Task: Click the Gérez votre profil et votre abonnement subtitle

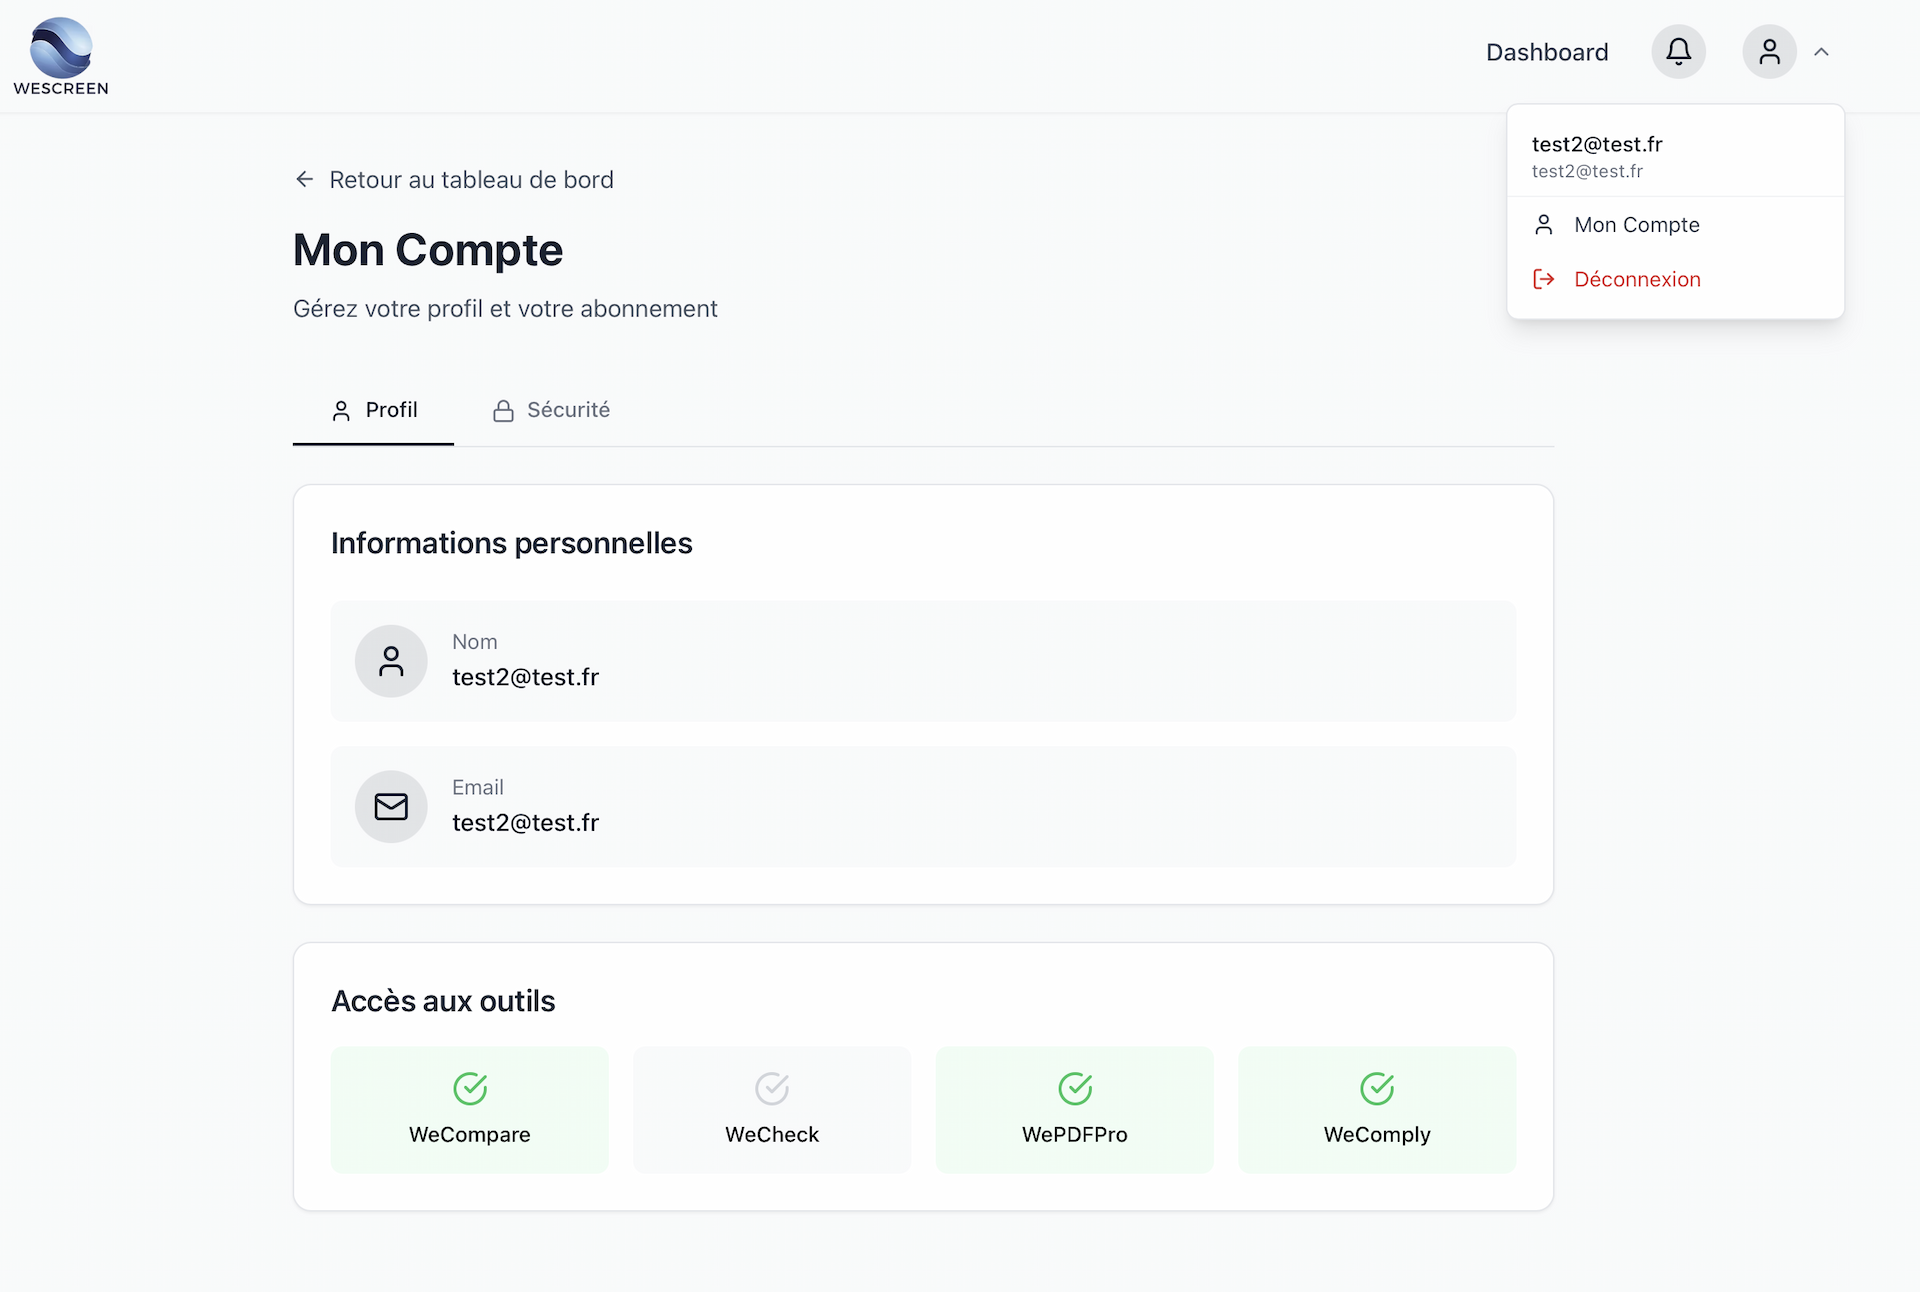Action: (505, 309)
